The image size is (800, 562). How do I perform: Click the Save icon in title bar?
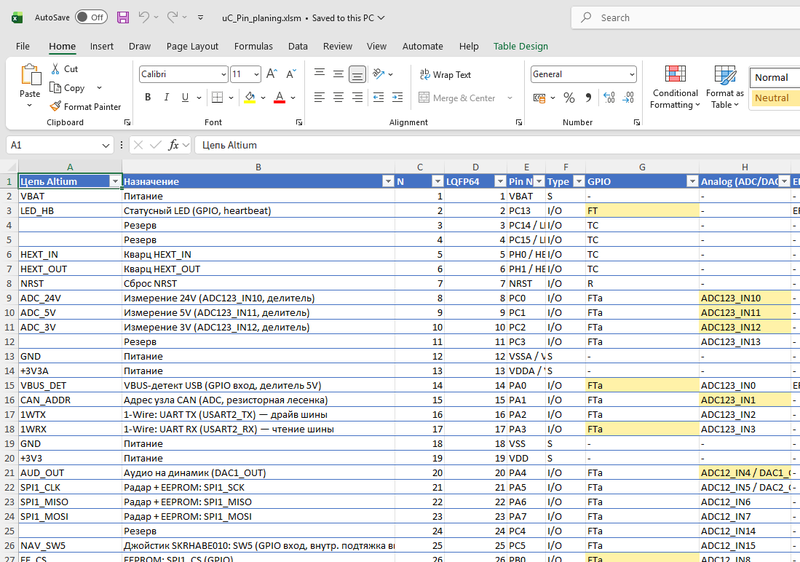pos(123,18)
